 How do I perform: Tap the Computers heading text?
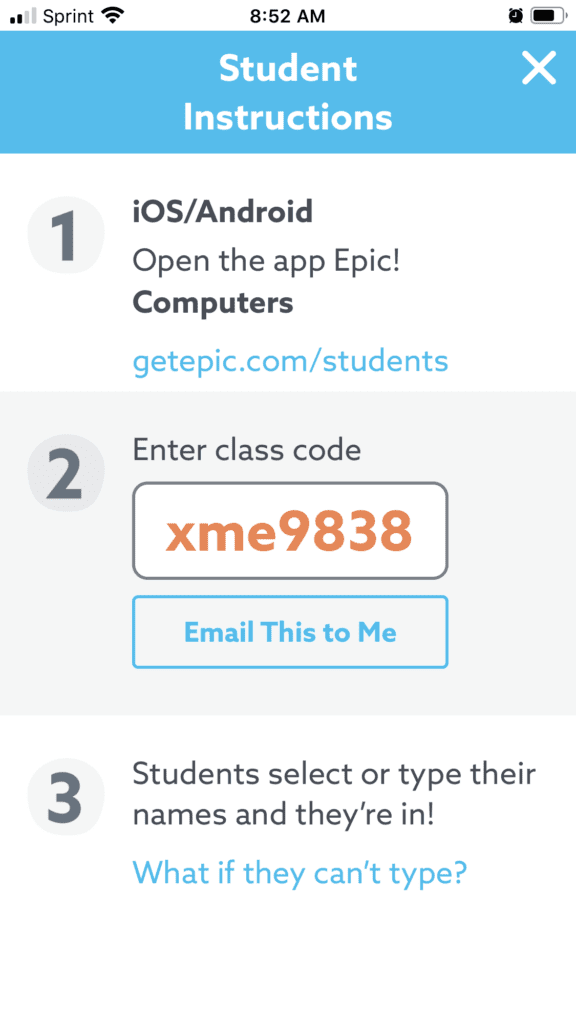coord(213,302)
